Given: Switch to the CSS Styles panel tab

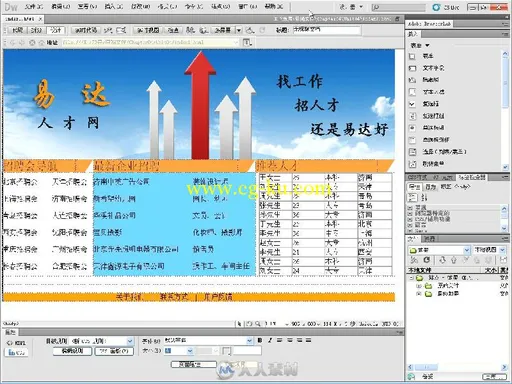Looking at the screenshot, I should pos(417,177).
